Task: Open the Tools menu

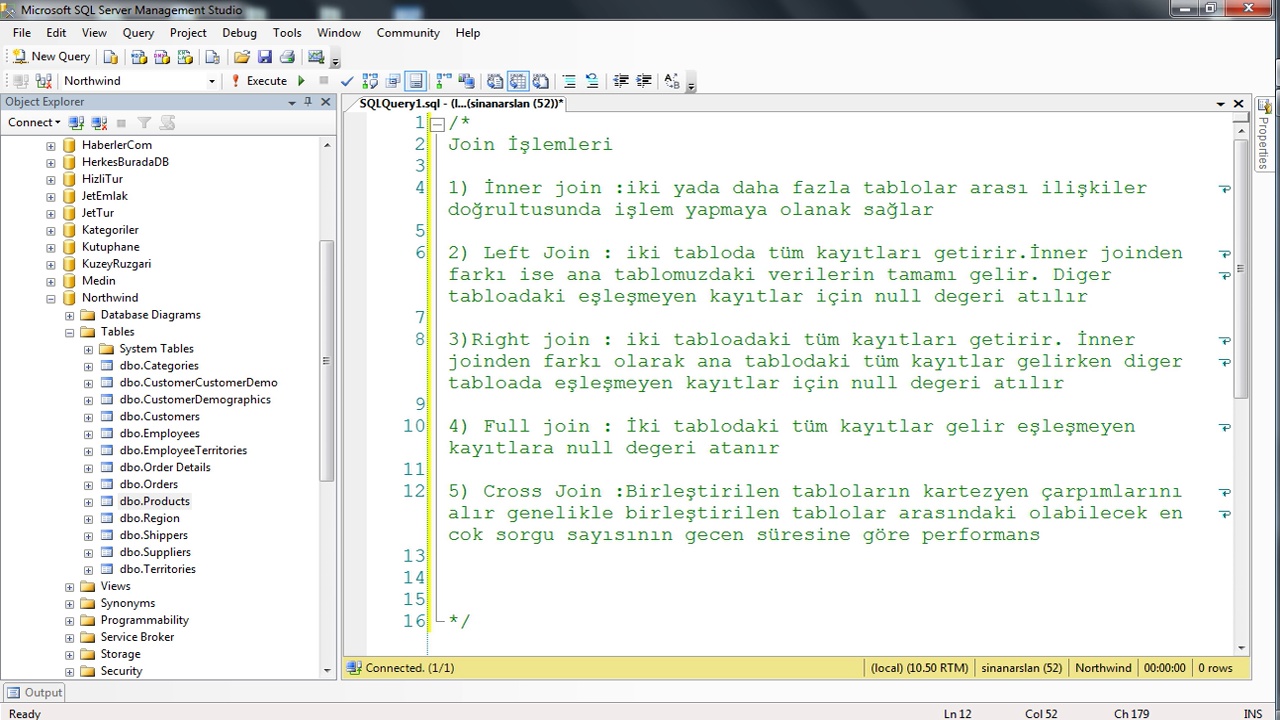Action: tap(287, 33)
